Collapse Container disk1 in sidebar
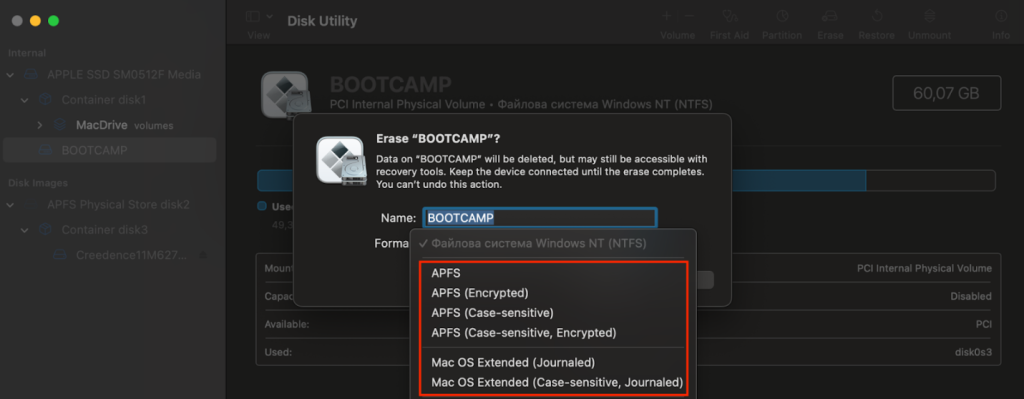 pos(25,100)
